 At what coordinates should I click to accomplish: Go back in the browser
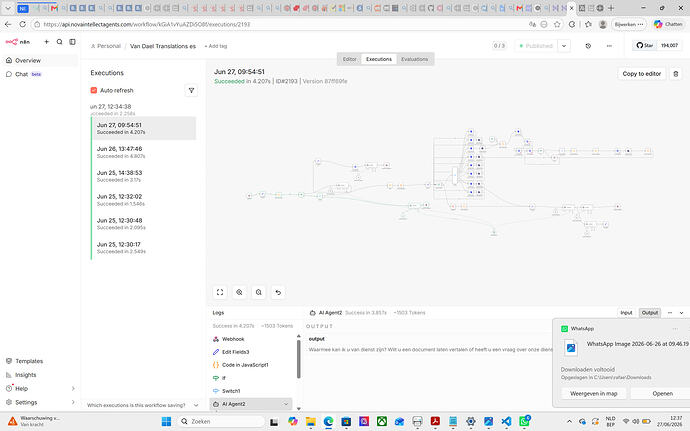[x=8, y=24]
